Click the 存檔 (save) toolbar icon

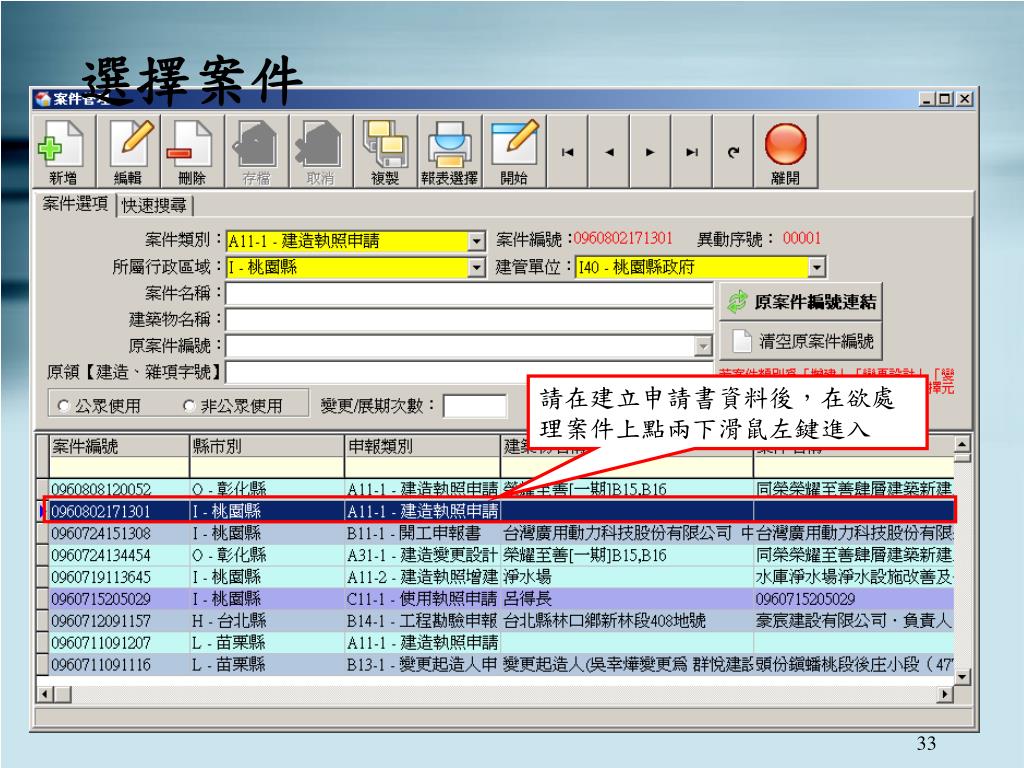click(x=256, y=152)
